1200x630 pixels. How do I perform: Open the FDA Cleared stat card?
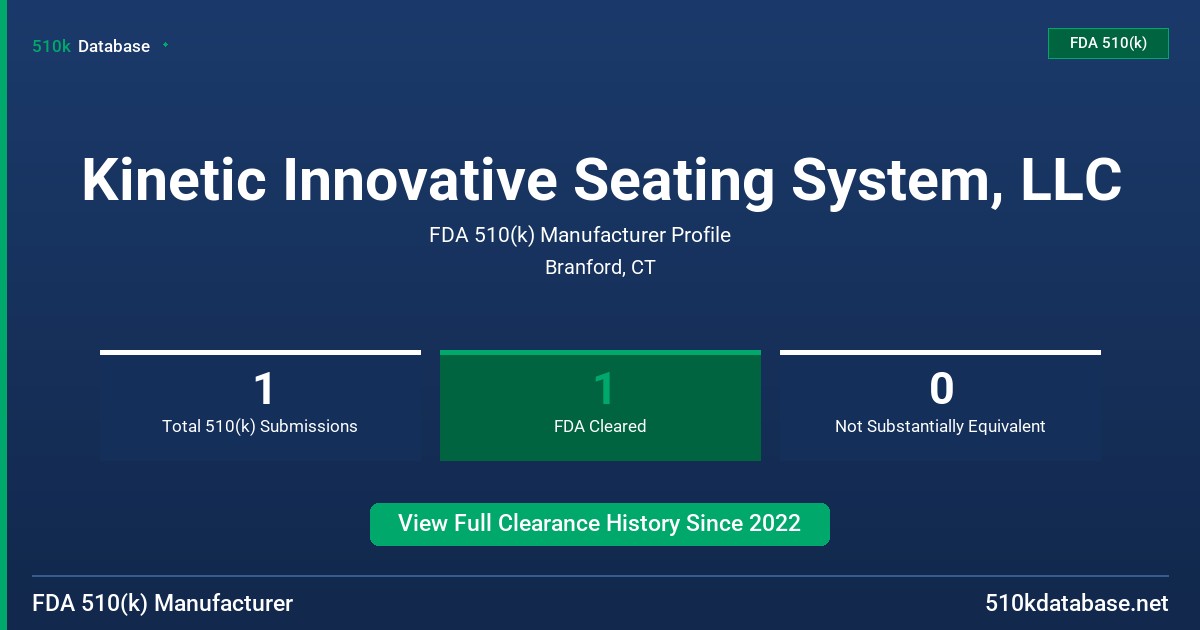pyautogui.click(x=600, y=405)
